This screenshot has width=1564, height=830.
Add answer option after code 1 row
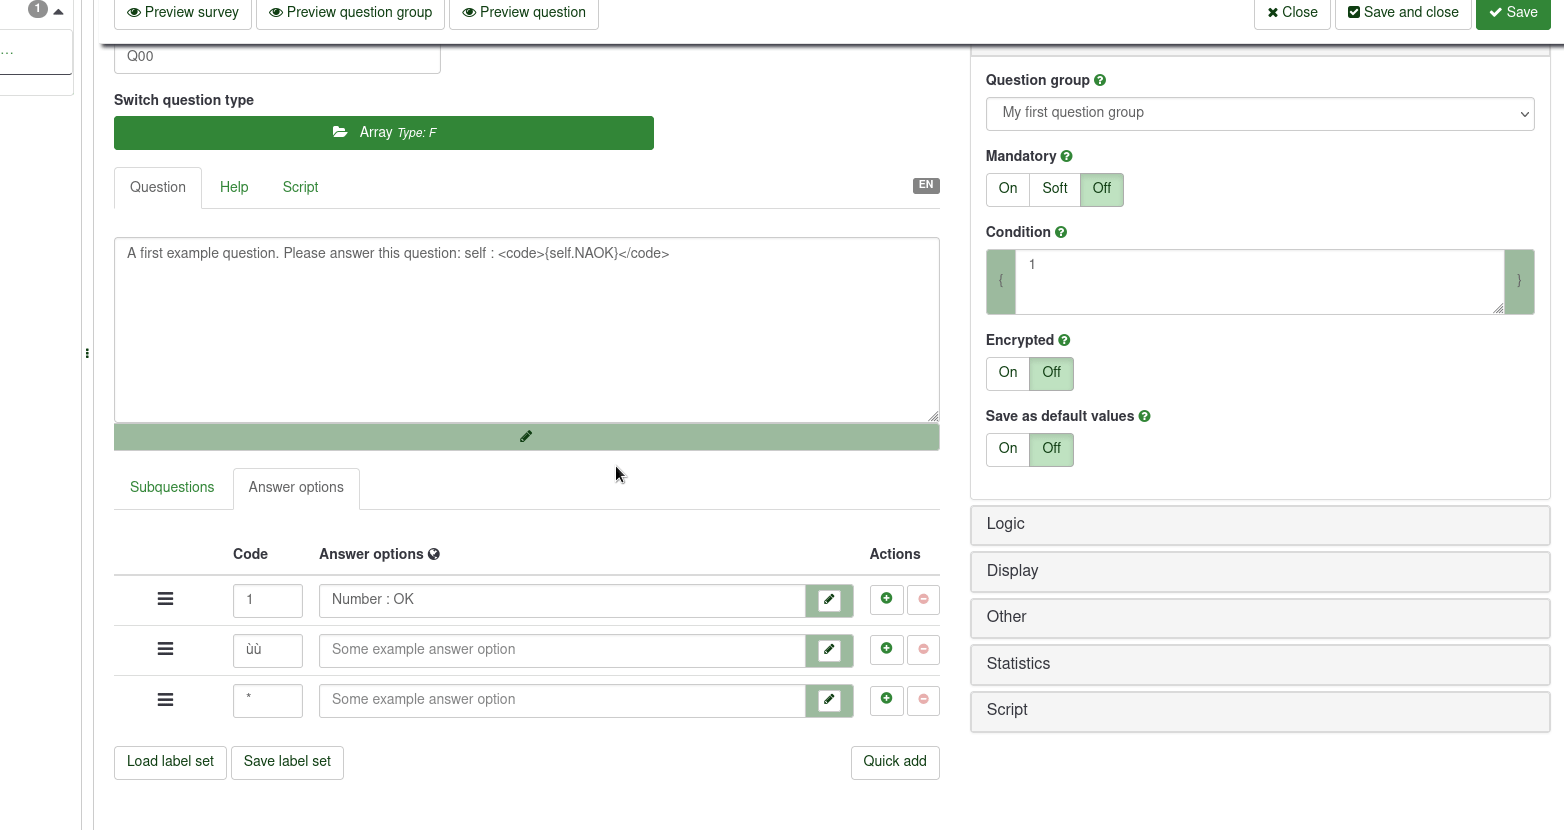tap(886, 599)
